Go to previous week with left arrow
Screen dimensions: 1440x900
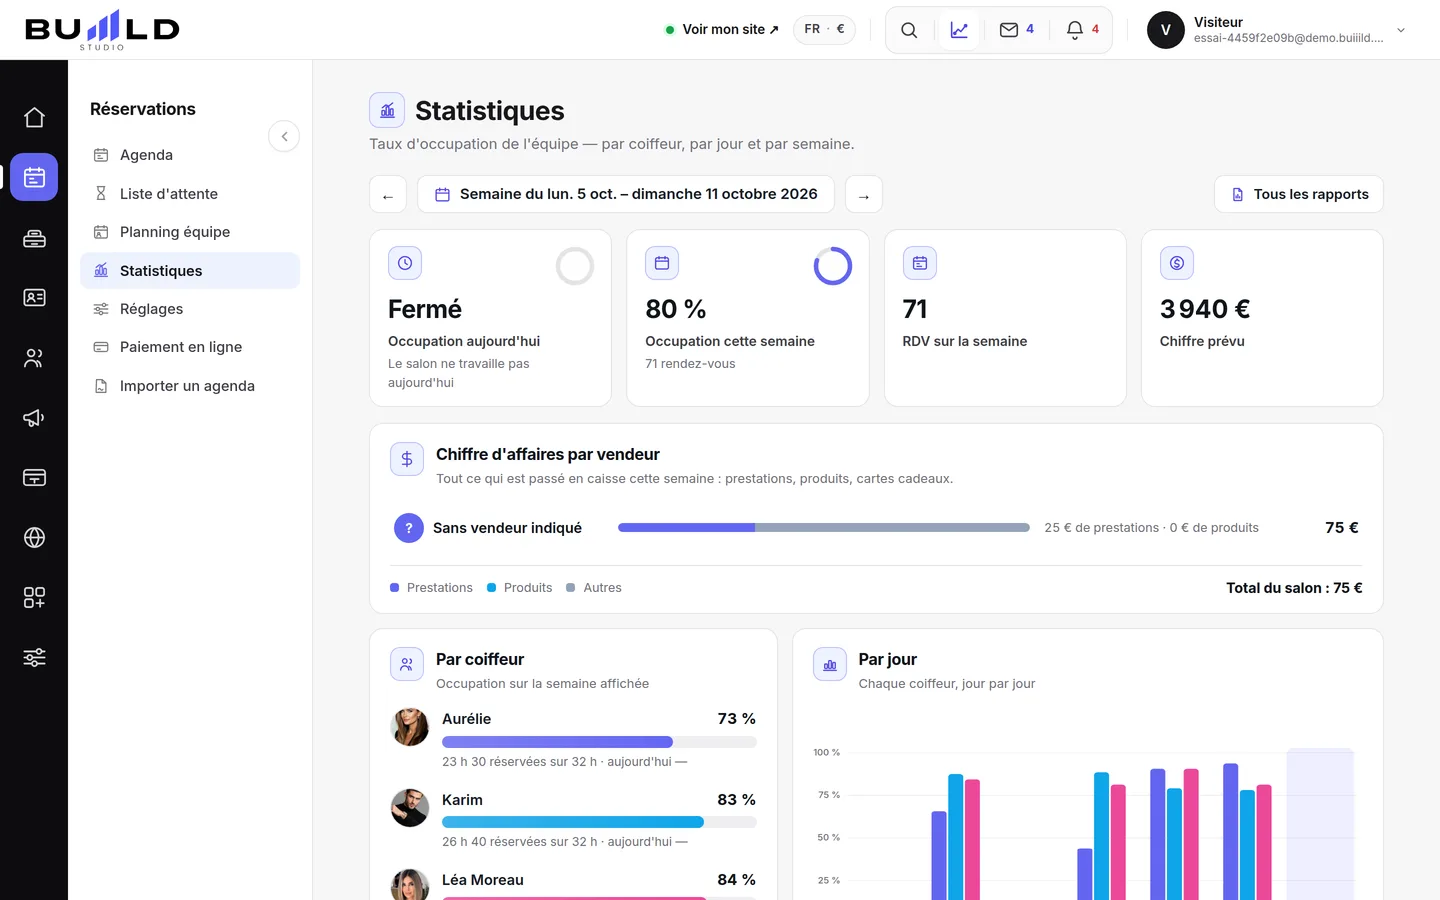tap(388, 195)
